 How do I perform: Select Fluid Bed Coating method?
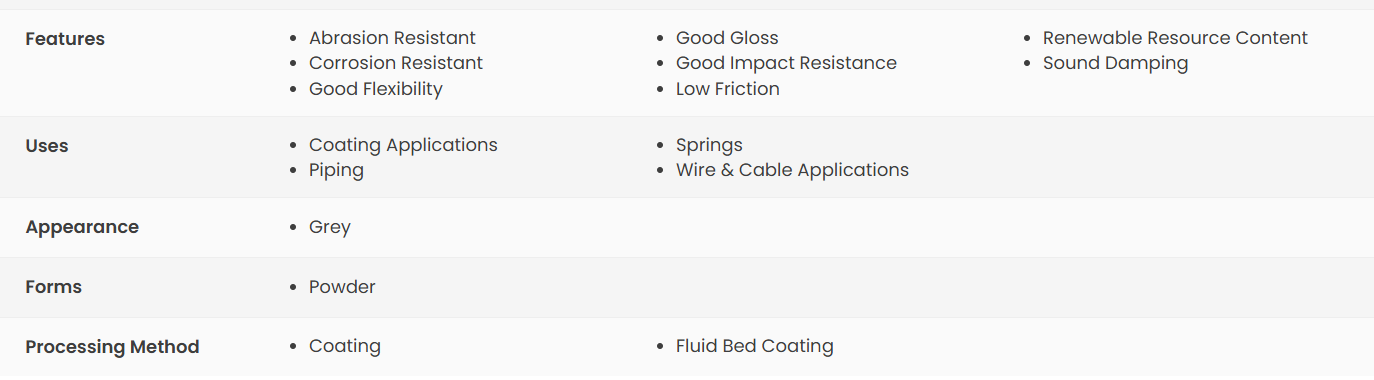755,346
